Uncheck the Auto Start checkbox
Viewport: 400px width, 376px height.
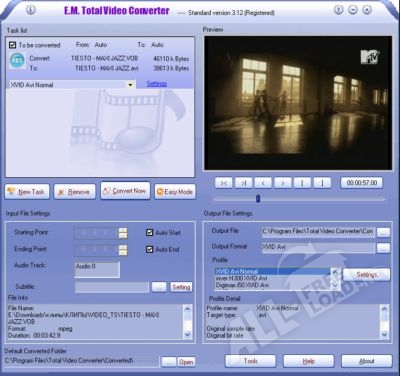[x=150, y=233]
